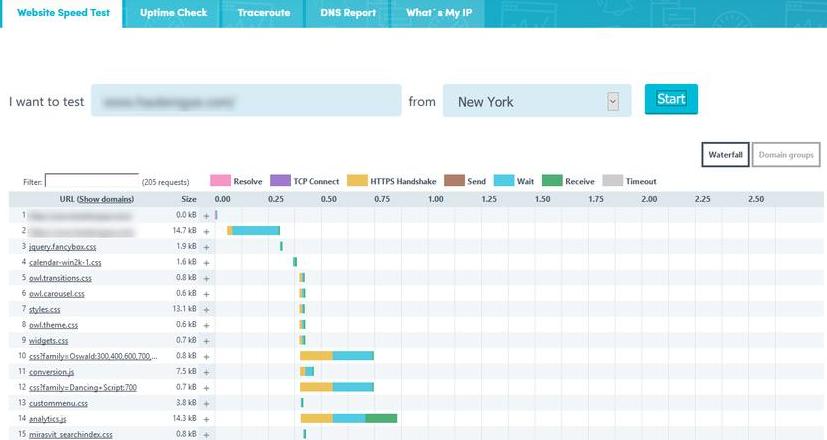Click the Filter text box
The image size is (827, 440).
tap(92, 181)
